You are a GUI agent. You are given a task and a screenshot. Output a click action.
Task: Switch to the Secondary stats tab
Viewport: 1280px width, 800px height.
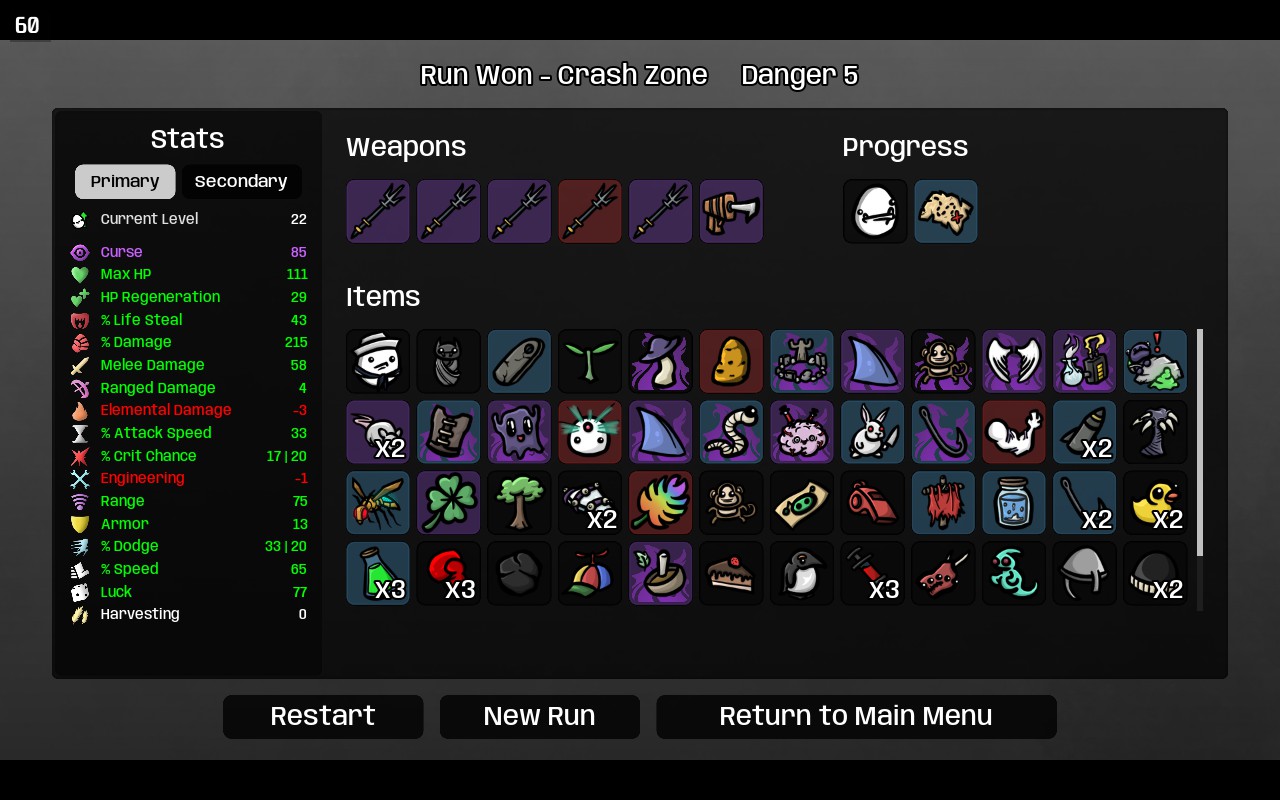[241, 182]
